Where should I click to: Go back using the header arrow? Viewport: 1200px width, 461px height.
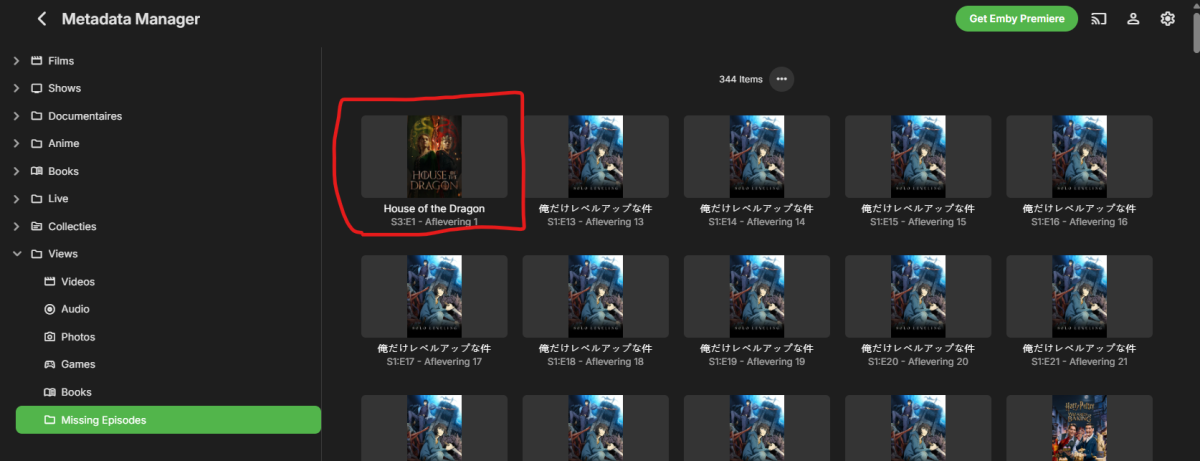coord(42,19)
